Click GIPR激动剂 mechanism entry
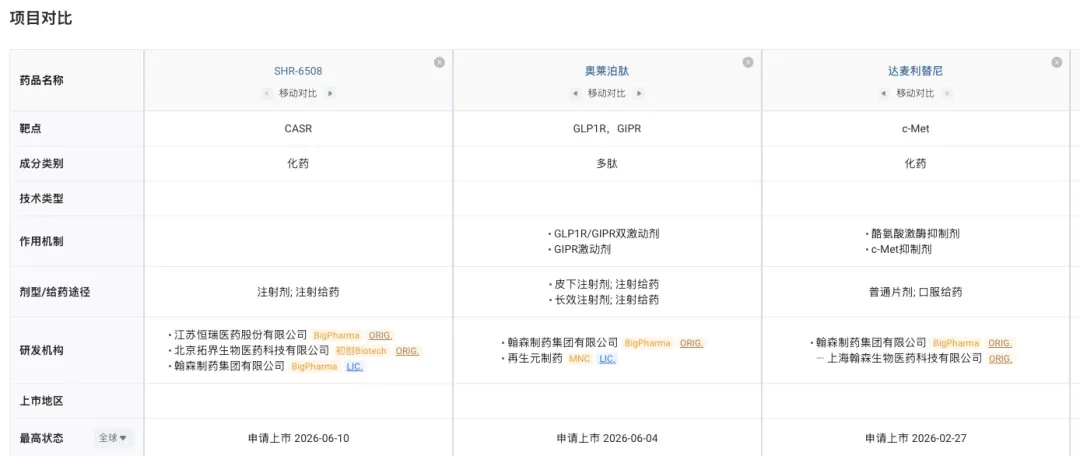The width and height of the screenshot is (1080, 456). coord(583,249)
